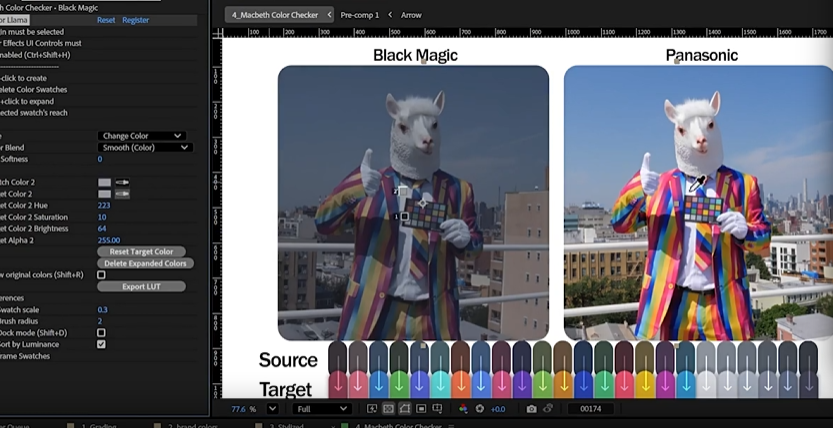Click the Swatch scale value 0.3
833x428 pixels.
tap(102, 310)
